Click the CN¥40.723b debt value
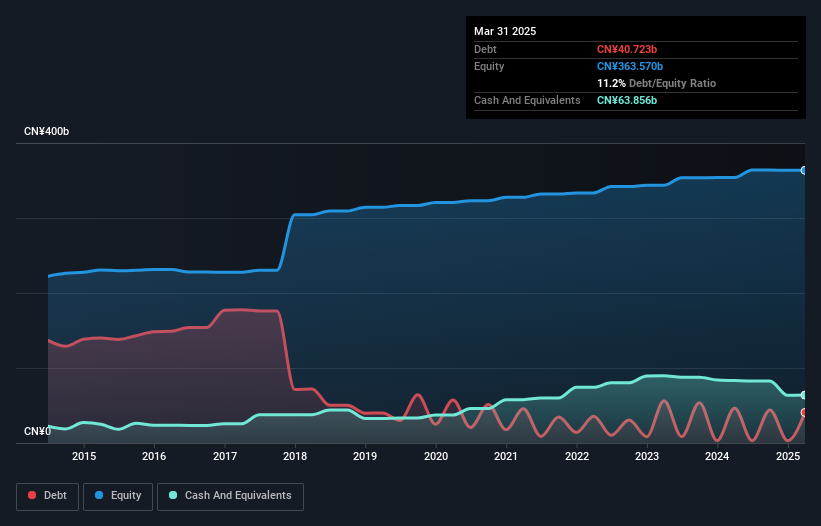Screen dimensions: 821x526 click(627, 49)
